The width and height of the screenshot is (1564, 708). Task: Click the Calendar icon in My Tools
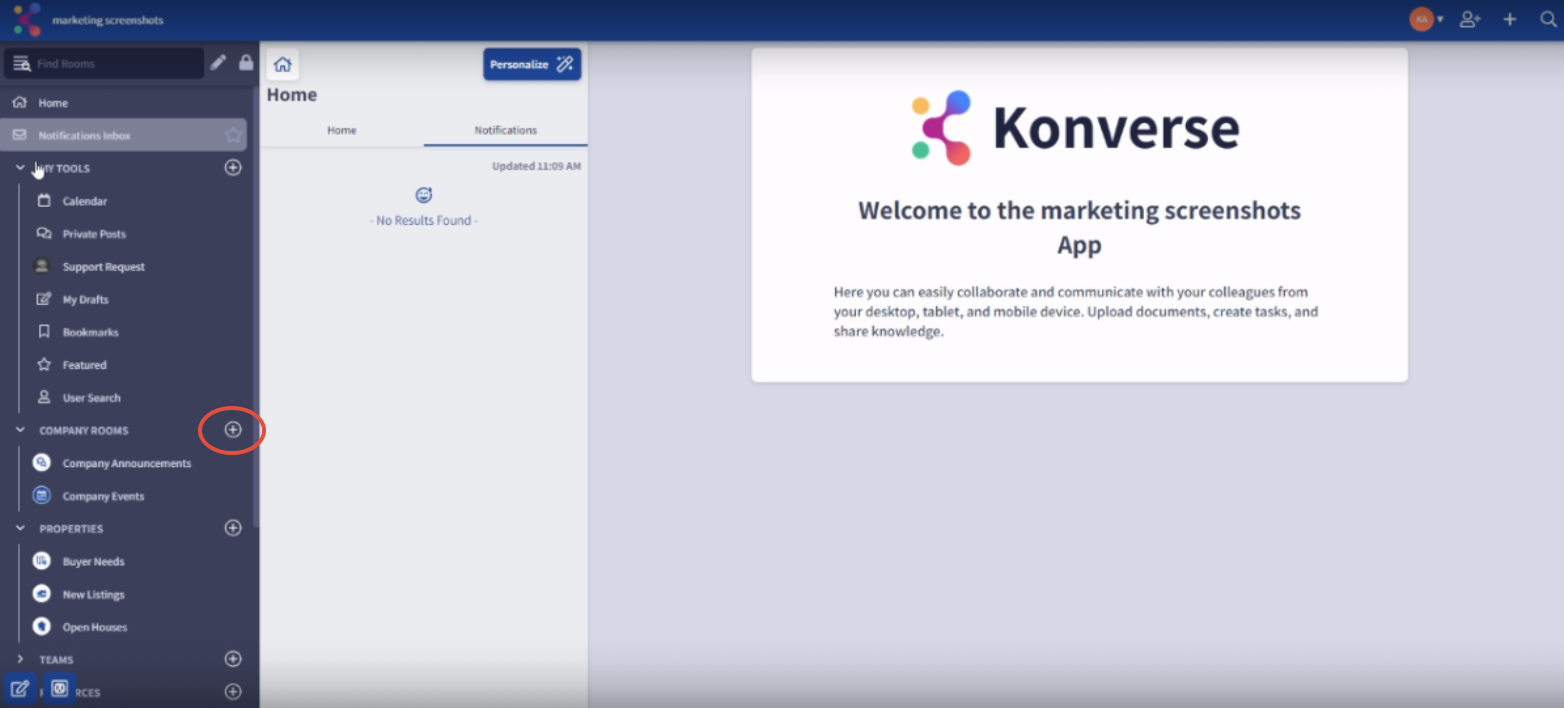coord(44,201)
